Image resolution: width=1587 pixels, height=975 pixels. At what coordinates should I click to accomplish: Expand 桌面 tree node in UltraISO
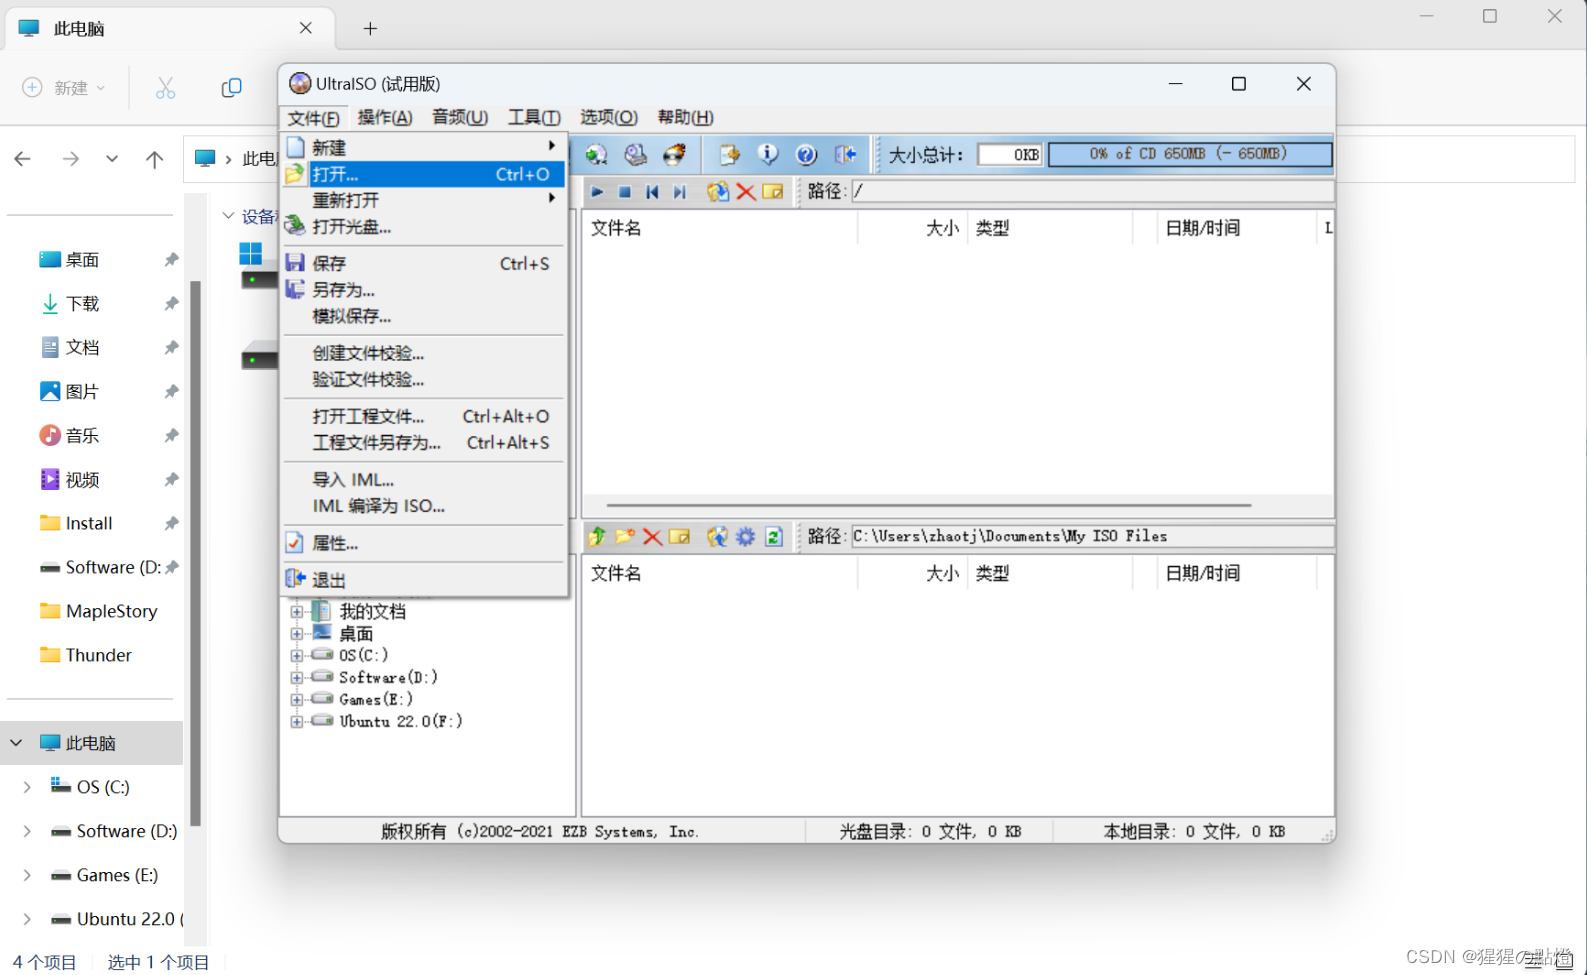pos(297,634)
